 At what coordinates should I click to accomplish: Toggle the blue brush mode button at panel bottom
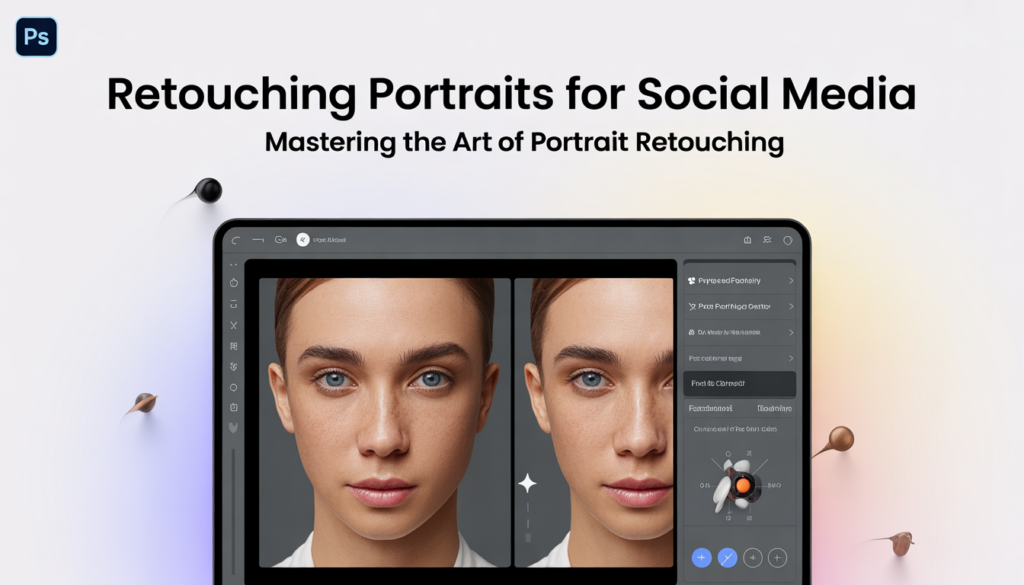coord(727,558)
